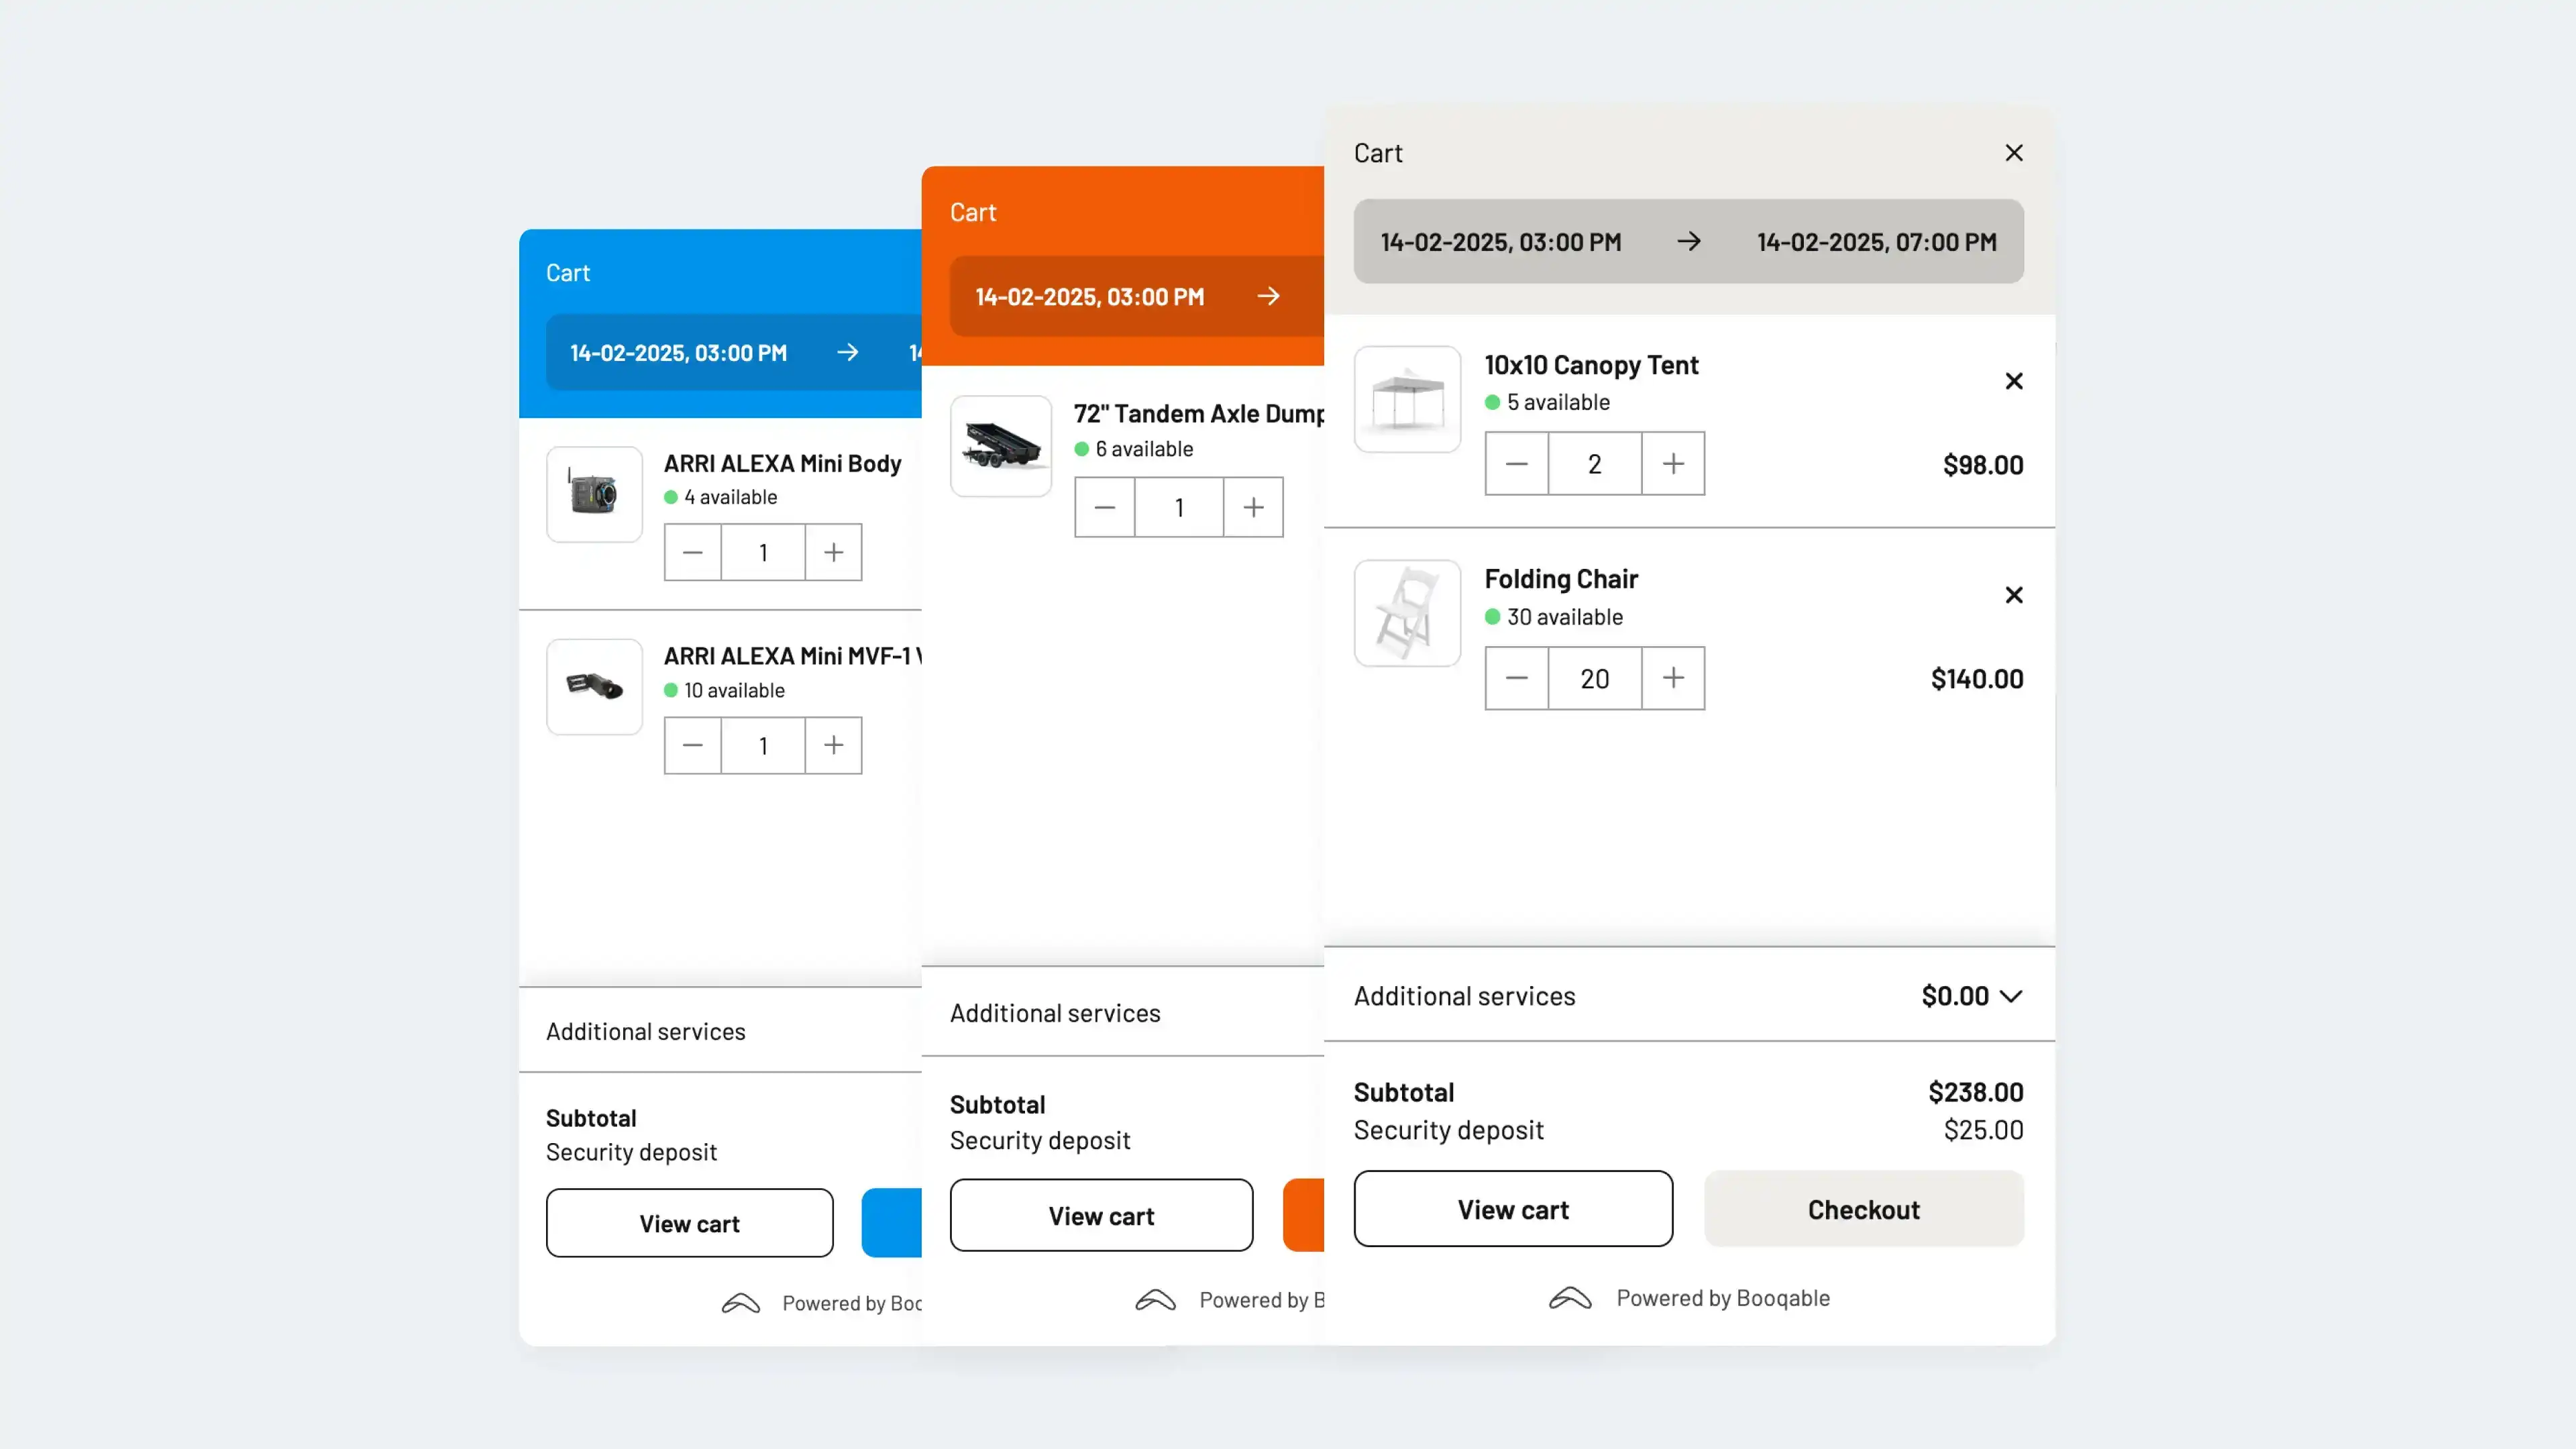Decrease ARRI ALEXA Mini MVF-1 quantity

(x=692, y=745)
